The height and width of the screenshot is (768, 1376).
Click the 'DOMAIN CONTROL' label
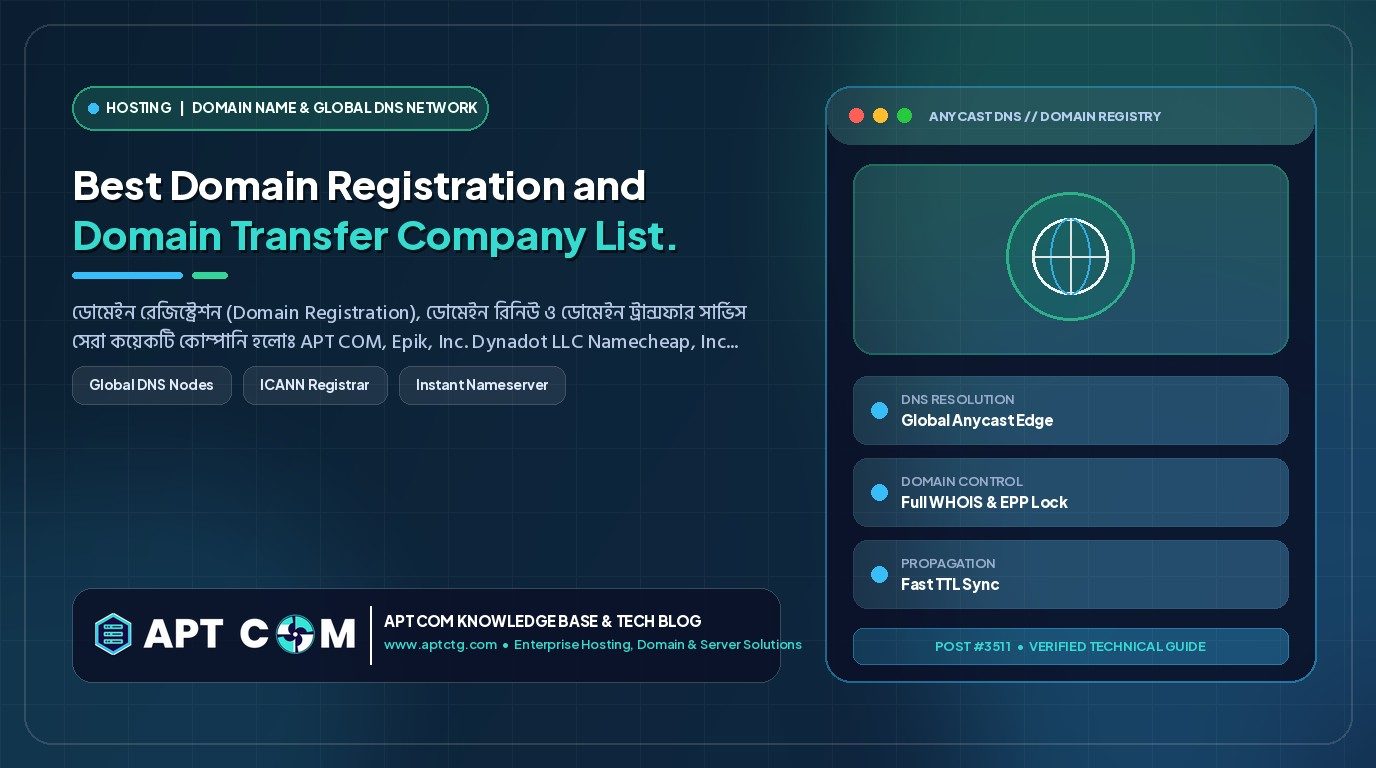point(962,481)
